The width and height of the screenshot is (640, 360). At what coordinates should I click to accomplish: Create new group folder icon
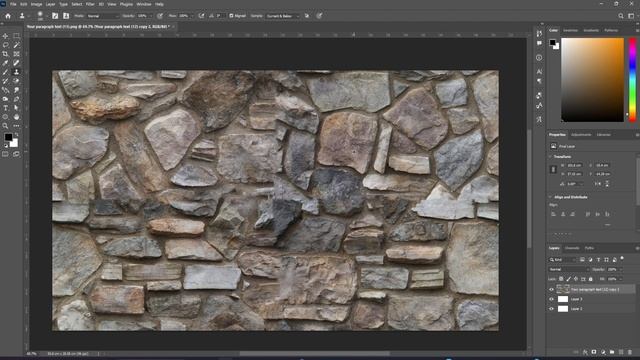click(x=612, y=352)
